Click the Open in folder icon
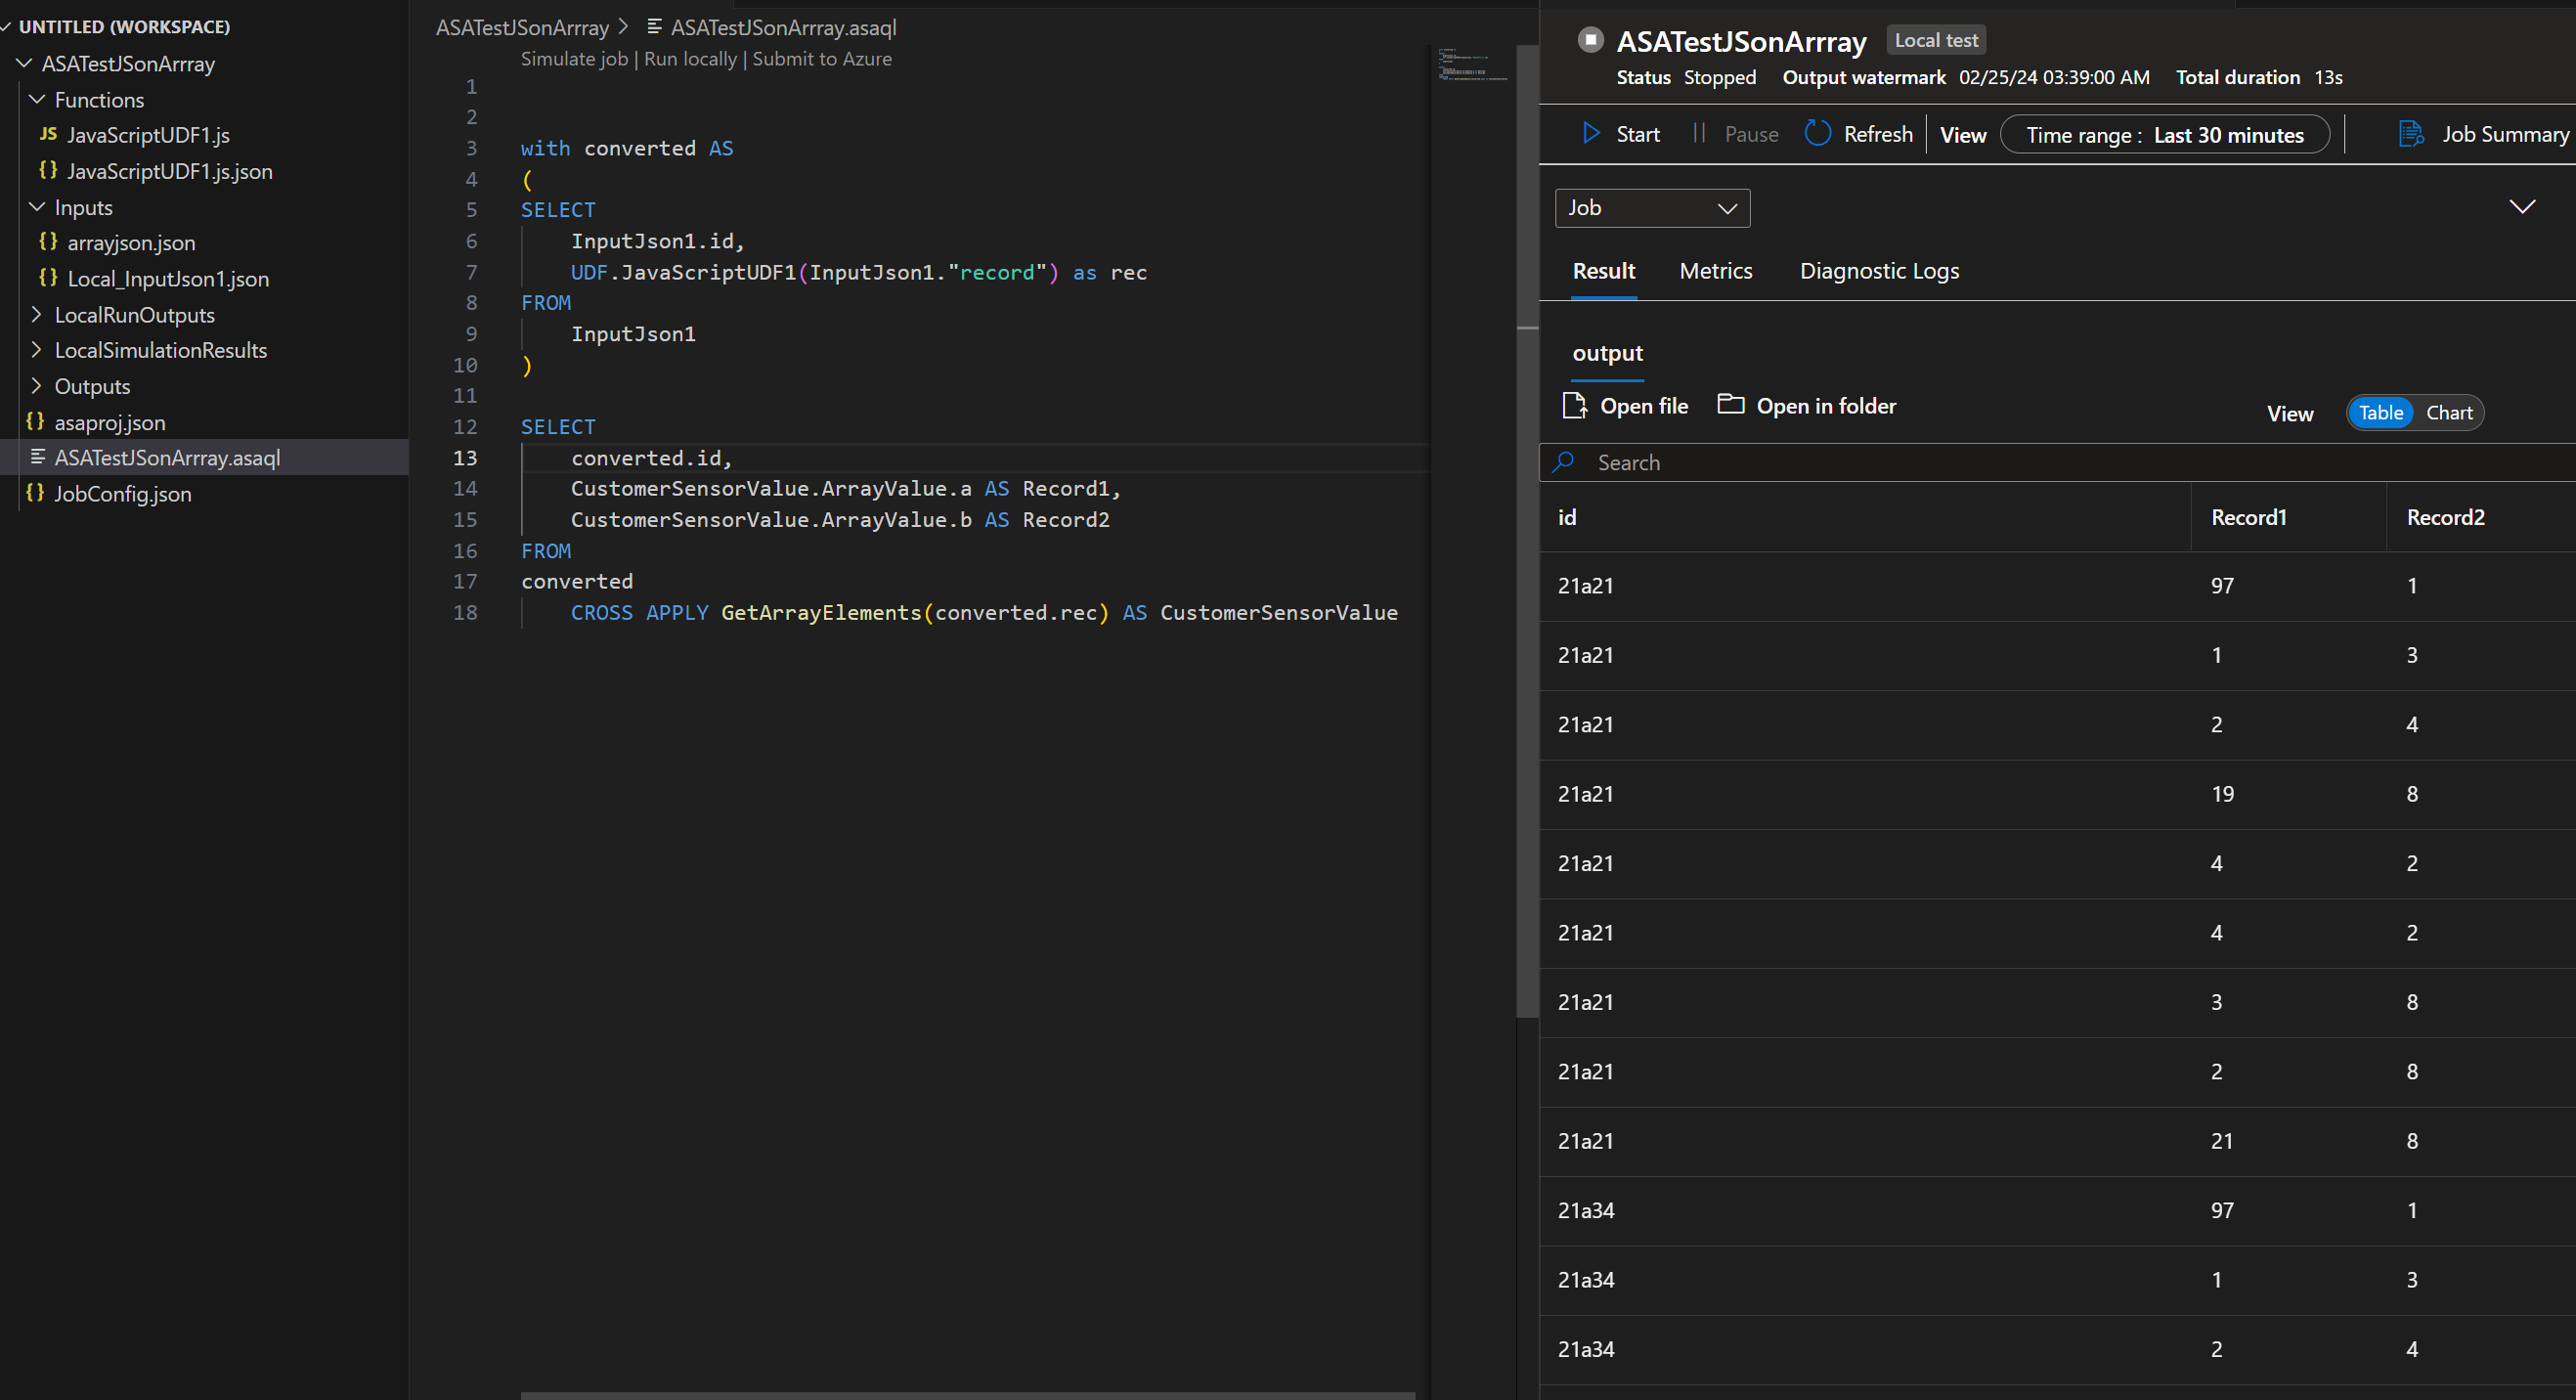 point(1730,404)
